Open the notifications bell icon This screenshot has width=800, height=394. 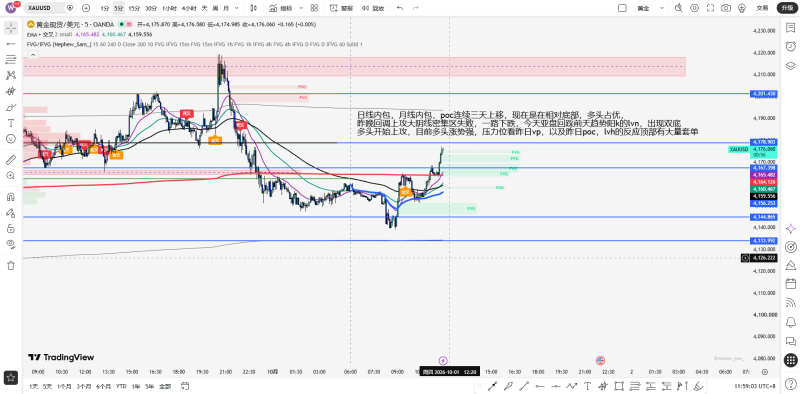tap(791, 322)
